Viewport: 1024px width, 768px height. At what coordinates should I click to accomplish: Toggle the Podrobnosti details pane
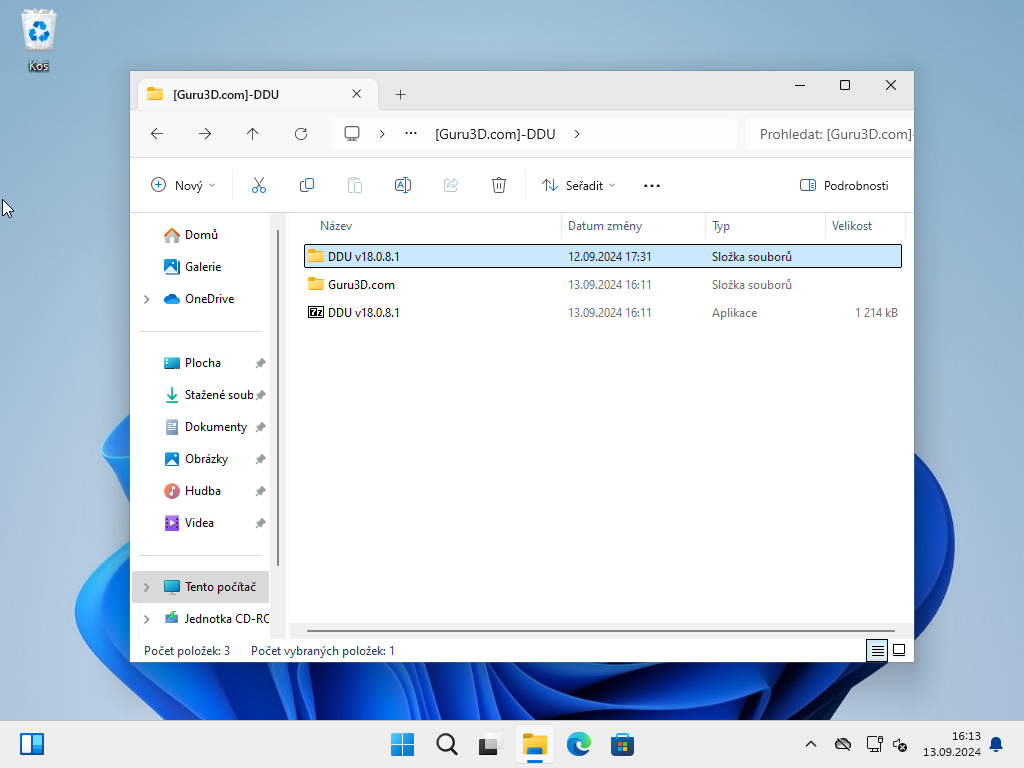click(x=844, y=185)
